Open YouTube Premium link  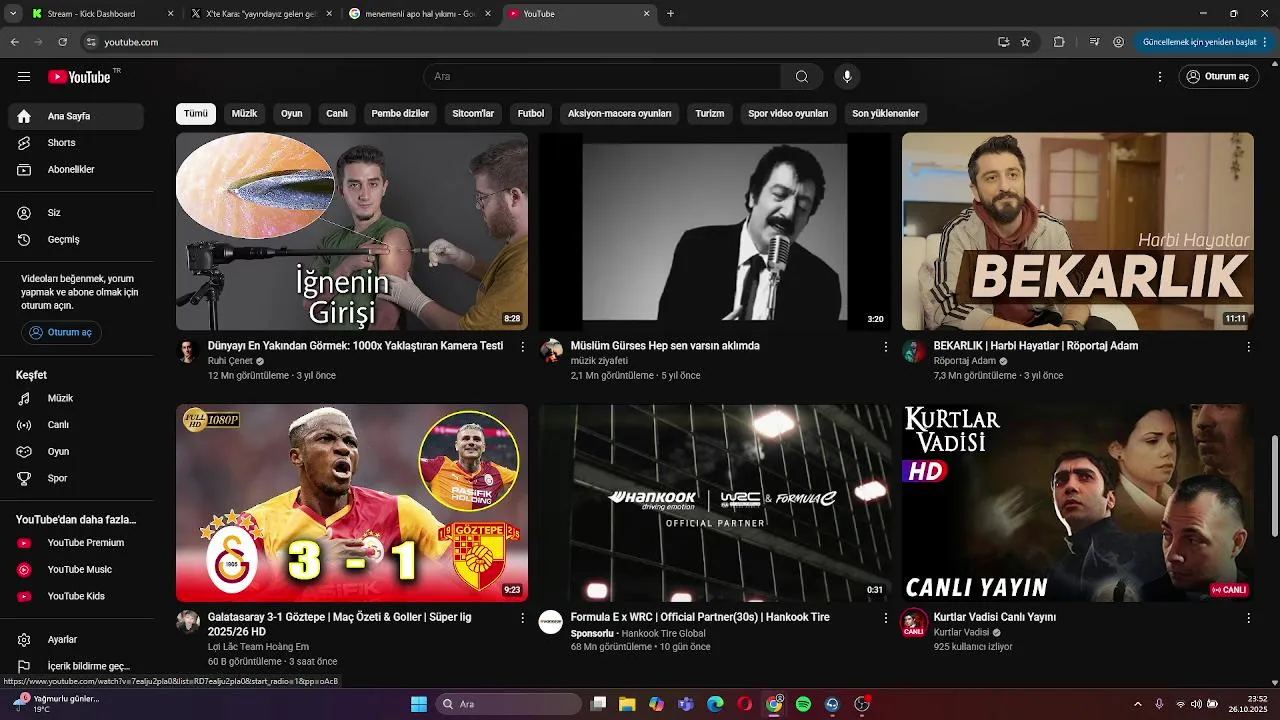pyautogui.click(x=76, y=543)
